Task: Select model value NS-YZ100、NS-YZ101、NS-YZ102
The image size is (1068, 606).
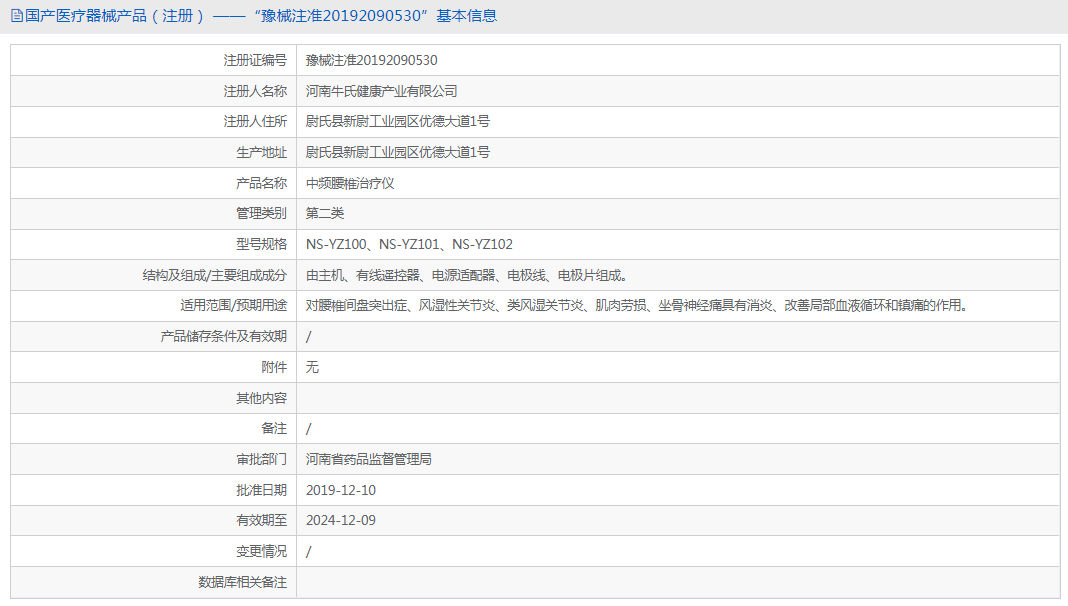Action: pos(409,244)
